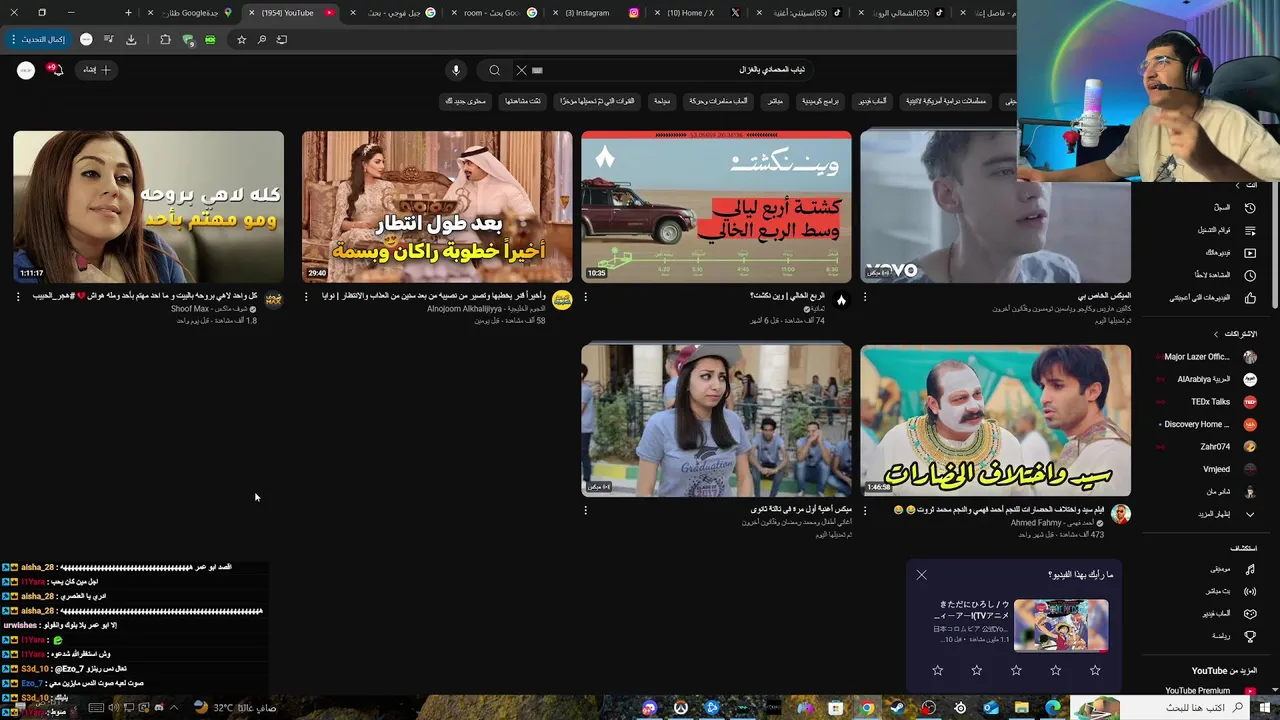Image resolution: width=1280 pixels, height=720 pixels.
Task: Rate survey video middle third star
Action: [x=1016, y=670]
